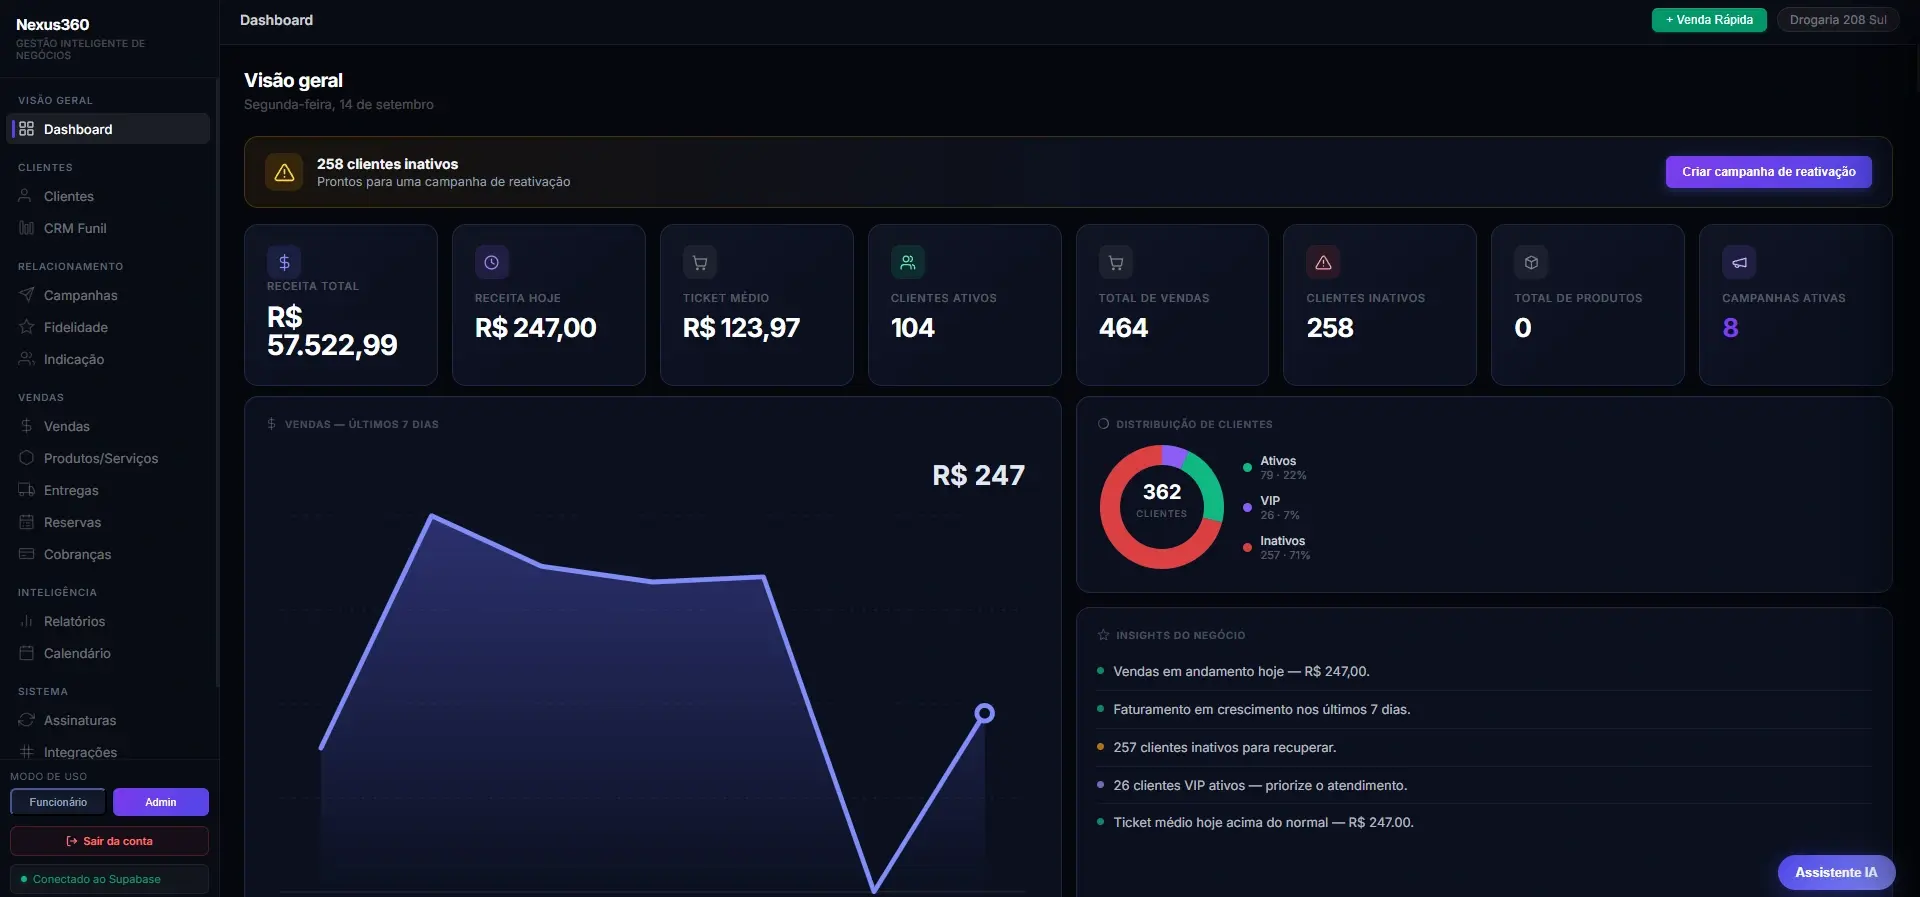
Task: Open Fidelidade in the sidebar
Action: 109,327
